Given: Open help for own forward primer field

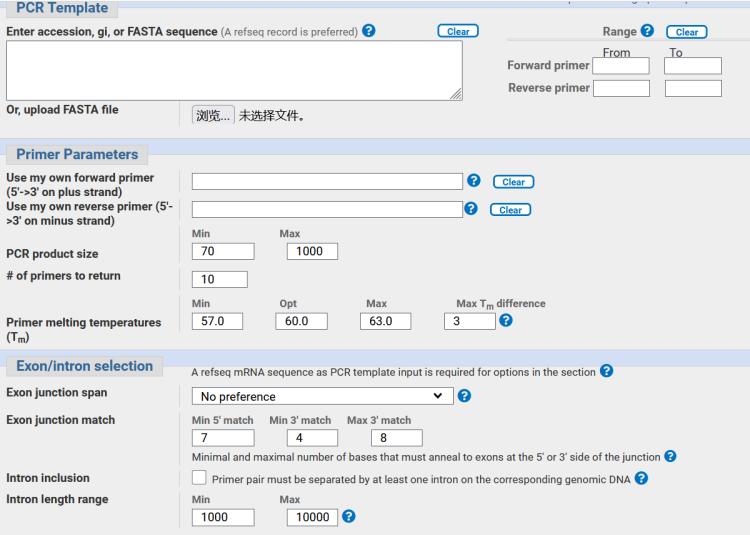Looking at the screenshot, I should point(474,181).
